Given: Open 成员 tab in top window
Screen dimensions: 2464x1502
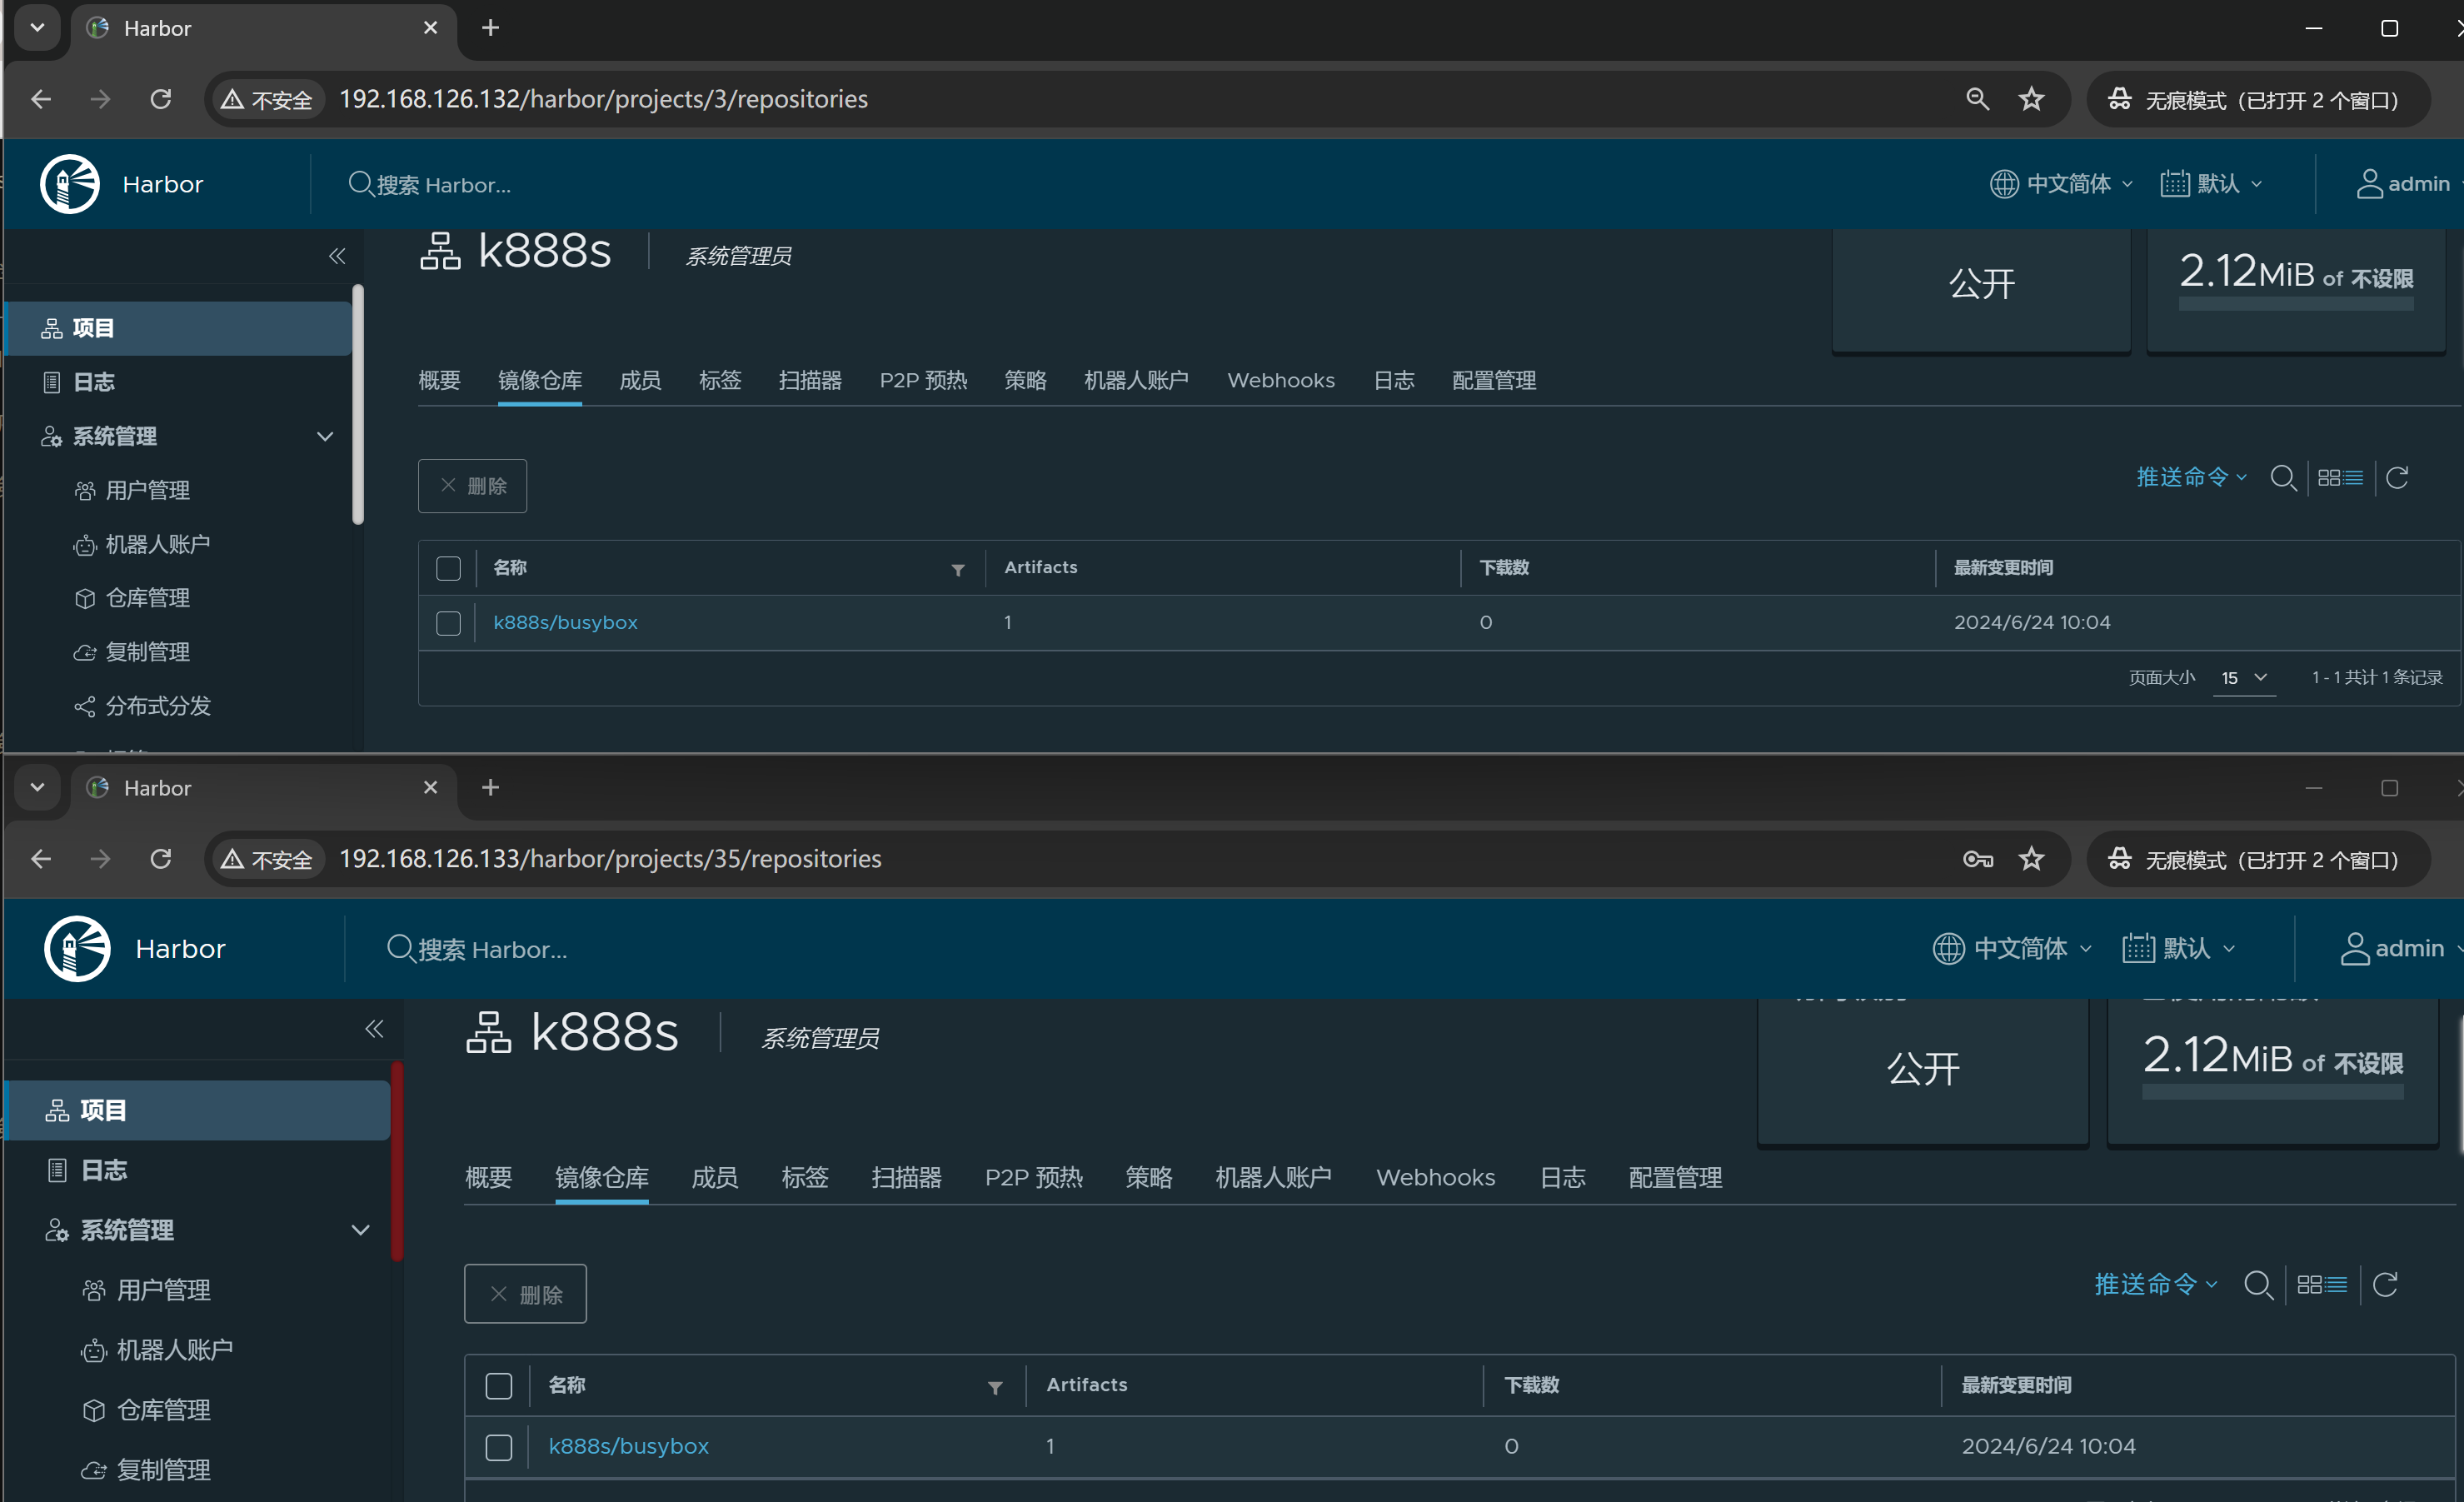Looking at the screenshot, I should (x=640, y=380).
